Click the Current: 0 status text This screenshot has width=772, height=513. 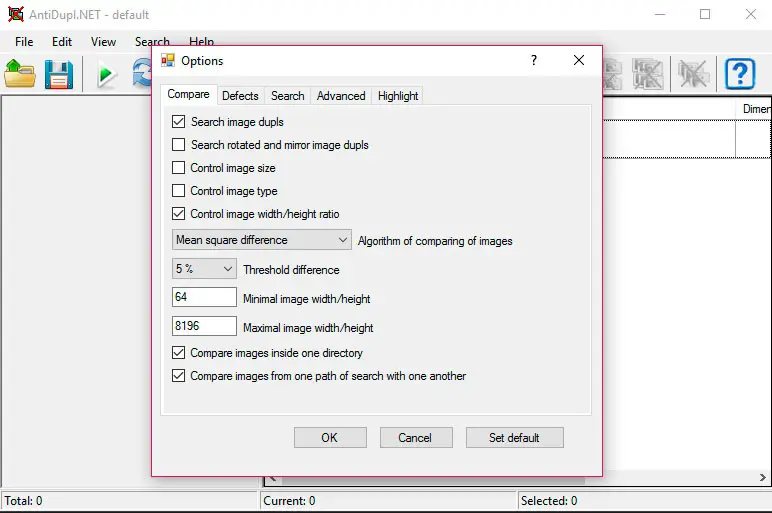289,501
